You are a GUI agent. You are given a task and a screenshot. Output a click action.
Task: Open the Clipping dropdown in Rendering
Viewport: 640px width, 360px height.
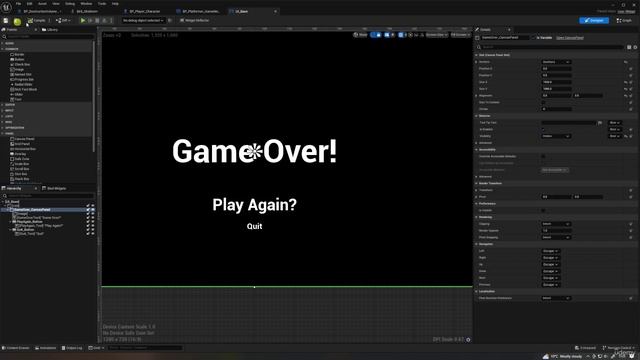tap(556, 224)
